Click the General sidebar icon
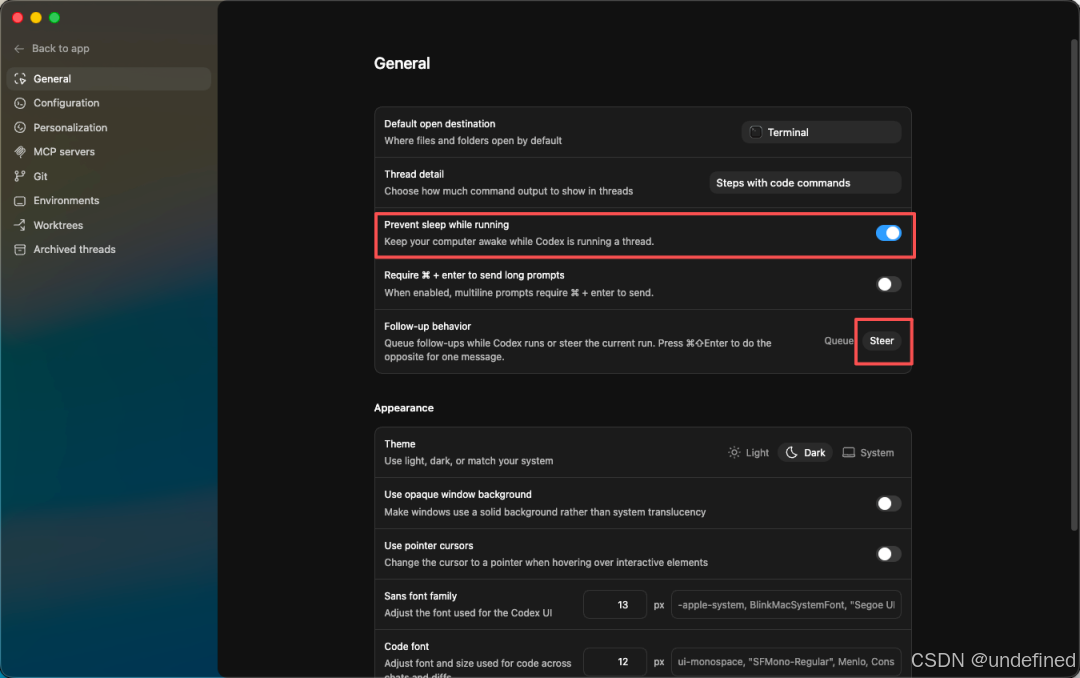Viewport: 1080px width, 678px height. pyautogui.click(x=20, y=79)
